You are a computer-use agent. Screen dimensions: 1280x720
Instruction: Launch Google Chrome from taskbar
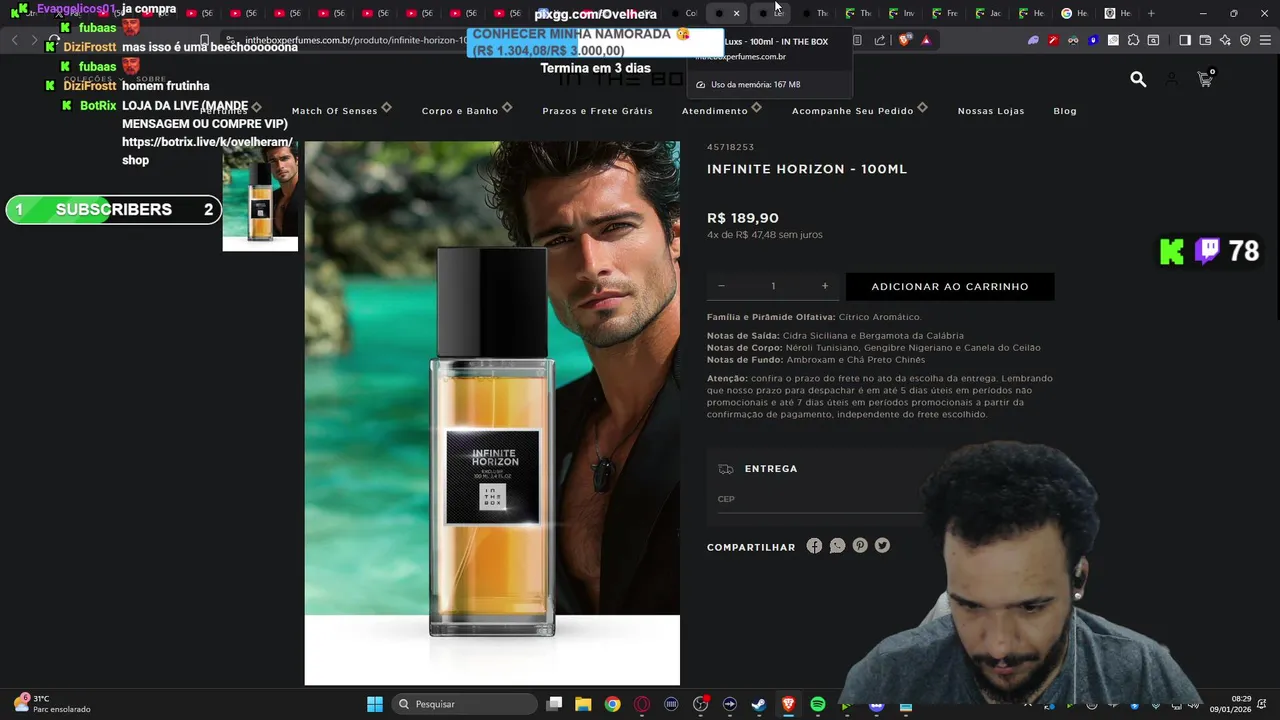[612, 704]
